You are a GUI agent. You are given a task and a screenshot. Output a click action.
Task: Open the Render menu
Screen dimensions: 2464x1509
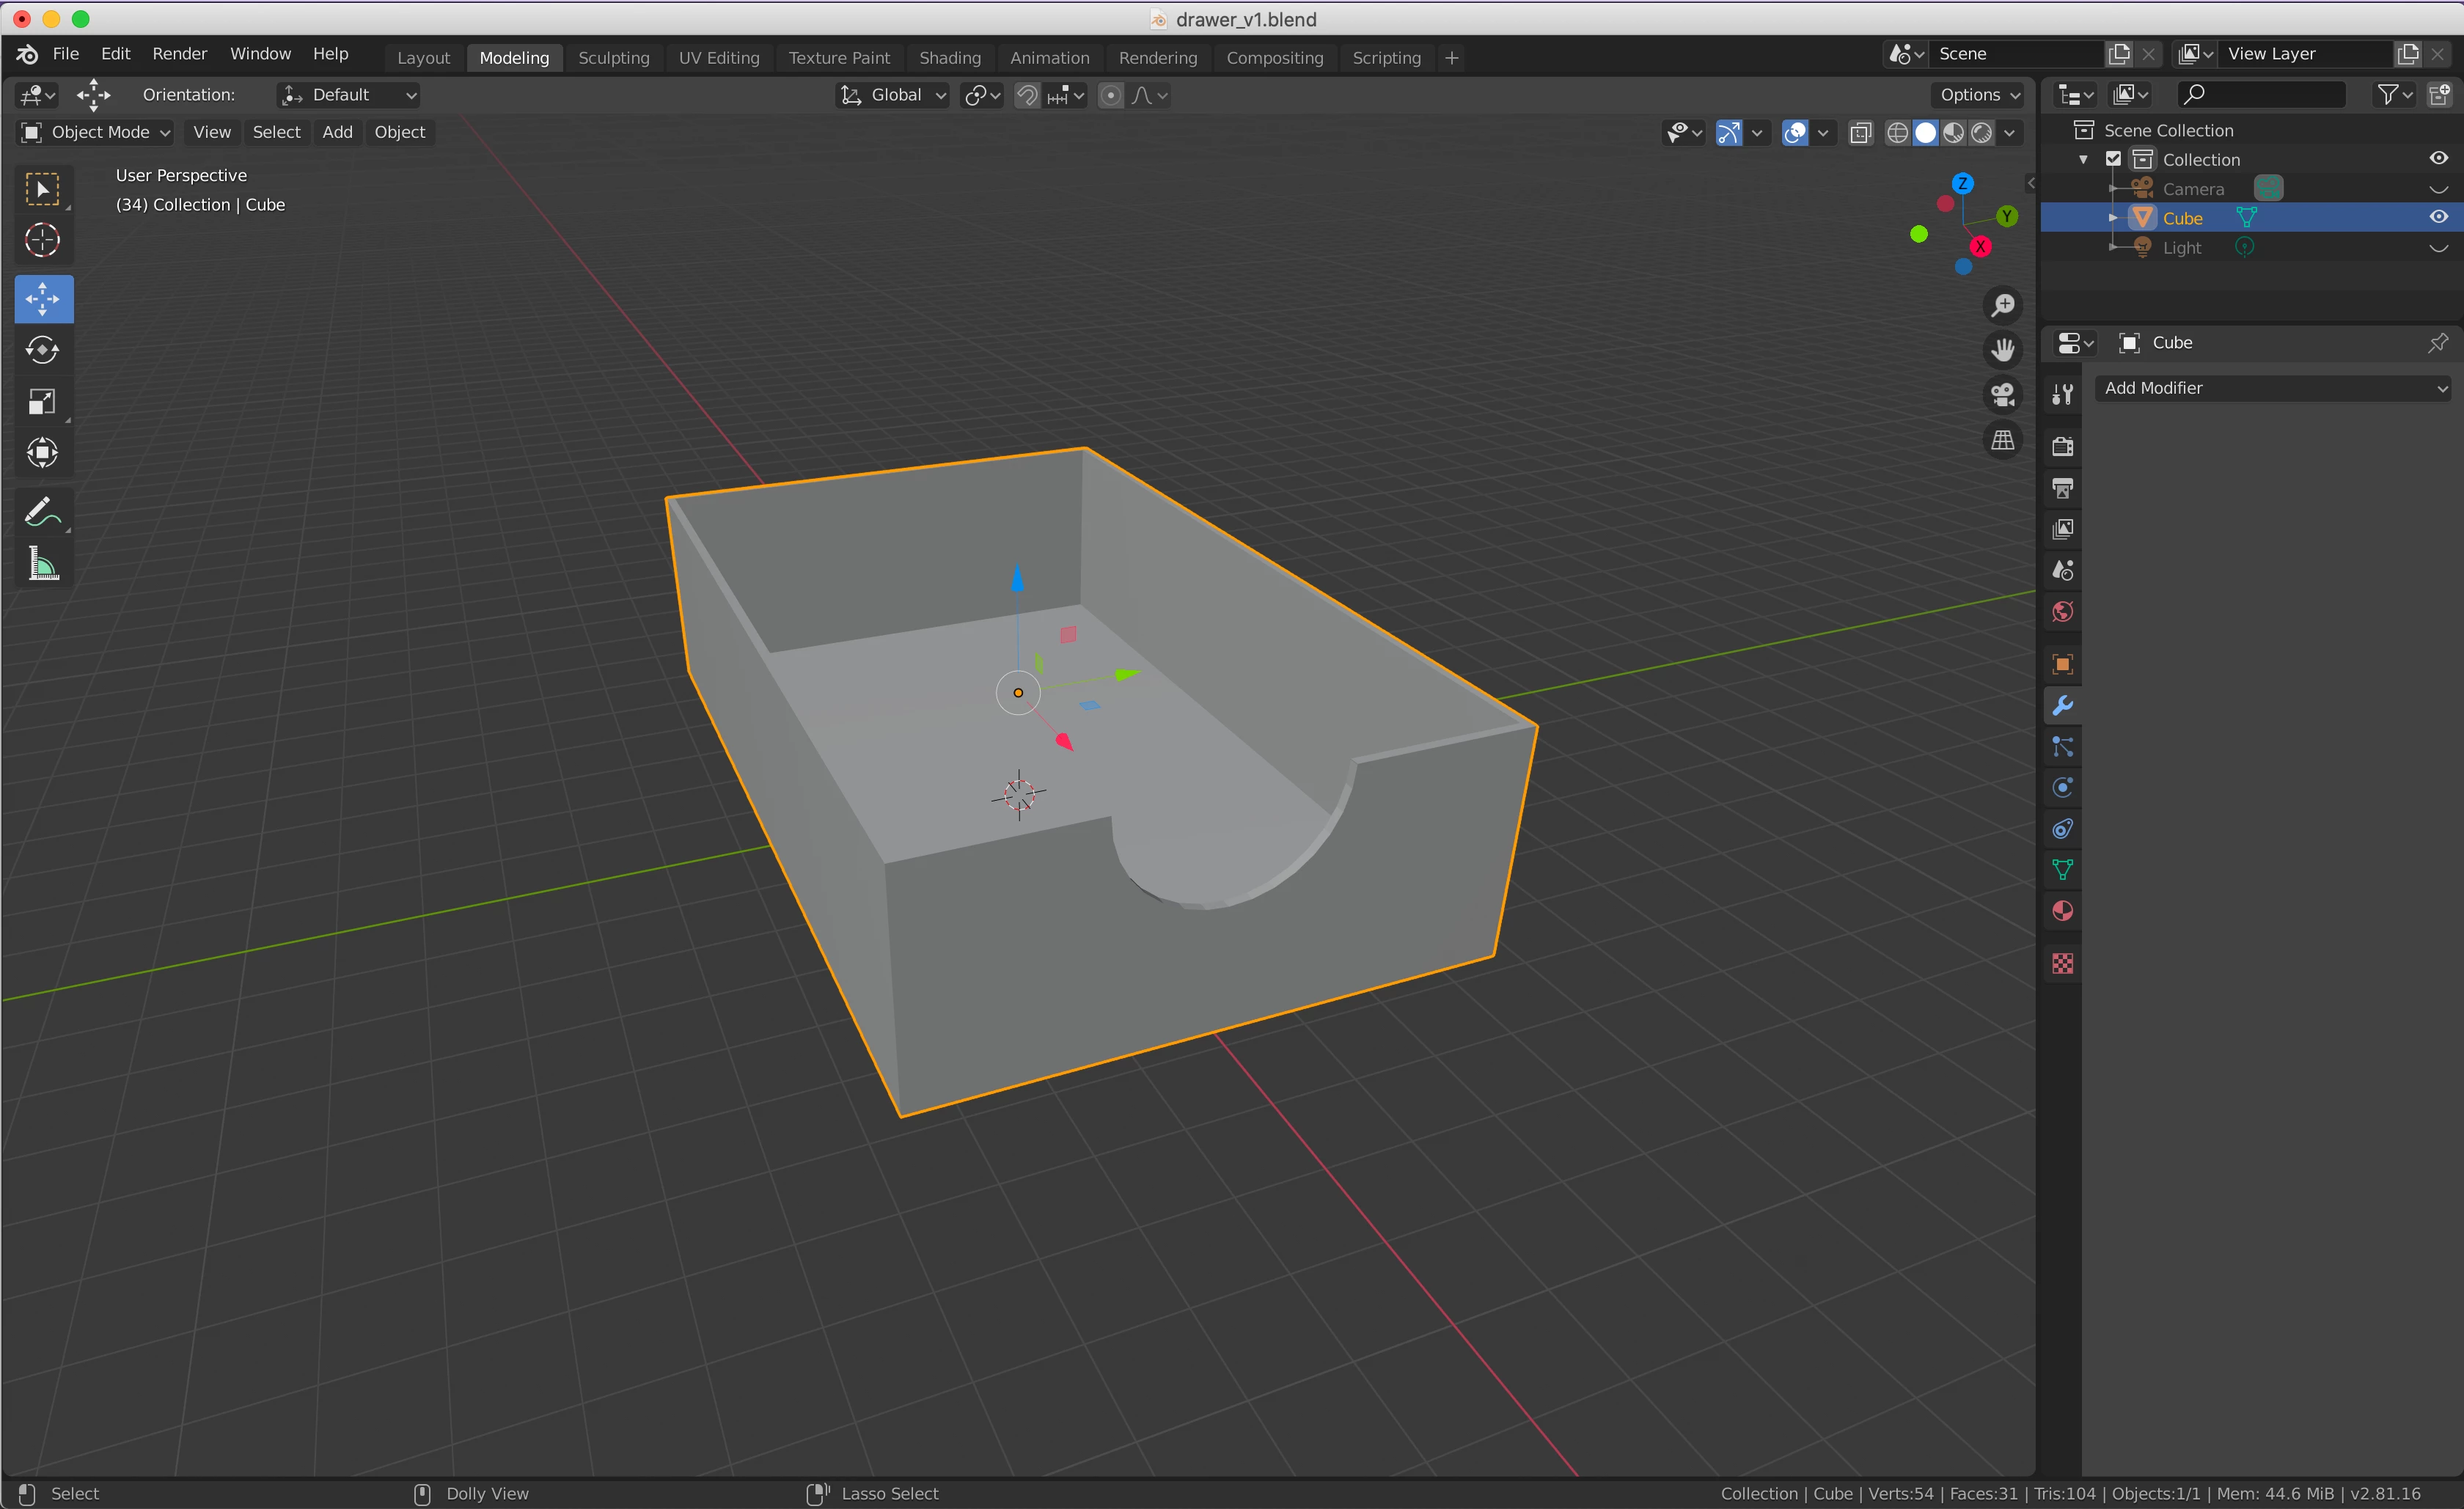pos(179,54)
